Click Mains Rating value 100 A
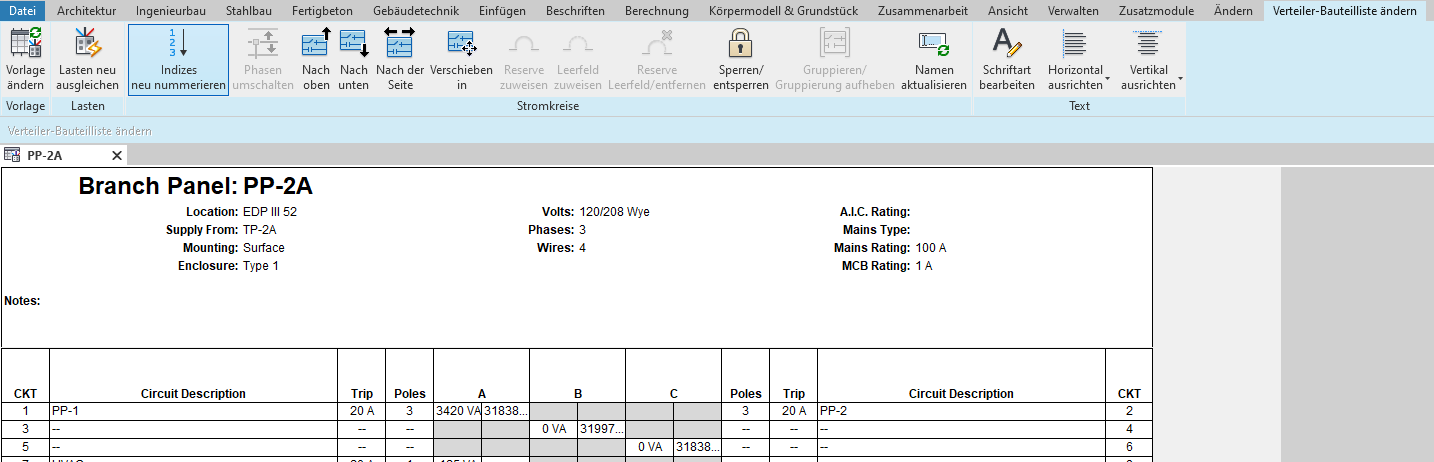The image size is (1434, 462). tap(930, 248)
